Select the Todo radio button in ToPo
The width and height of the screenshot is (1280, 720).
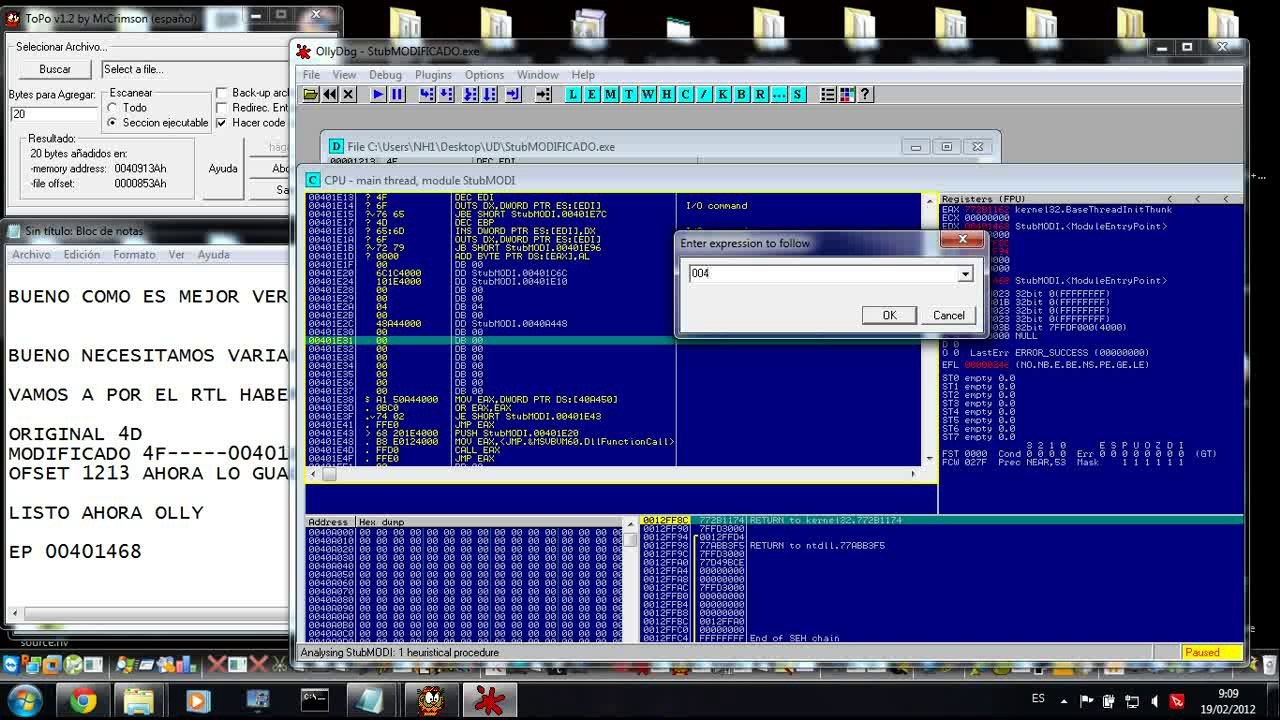113,108
